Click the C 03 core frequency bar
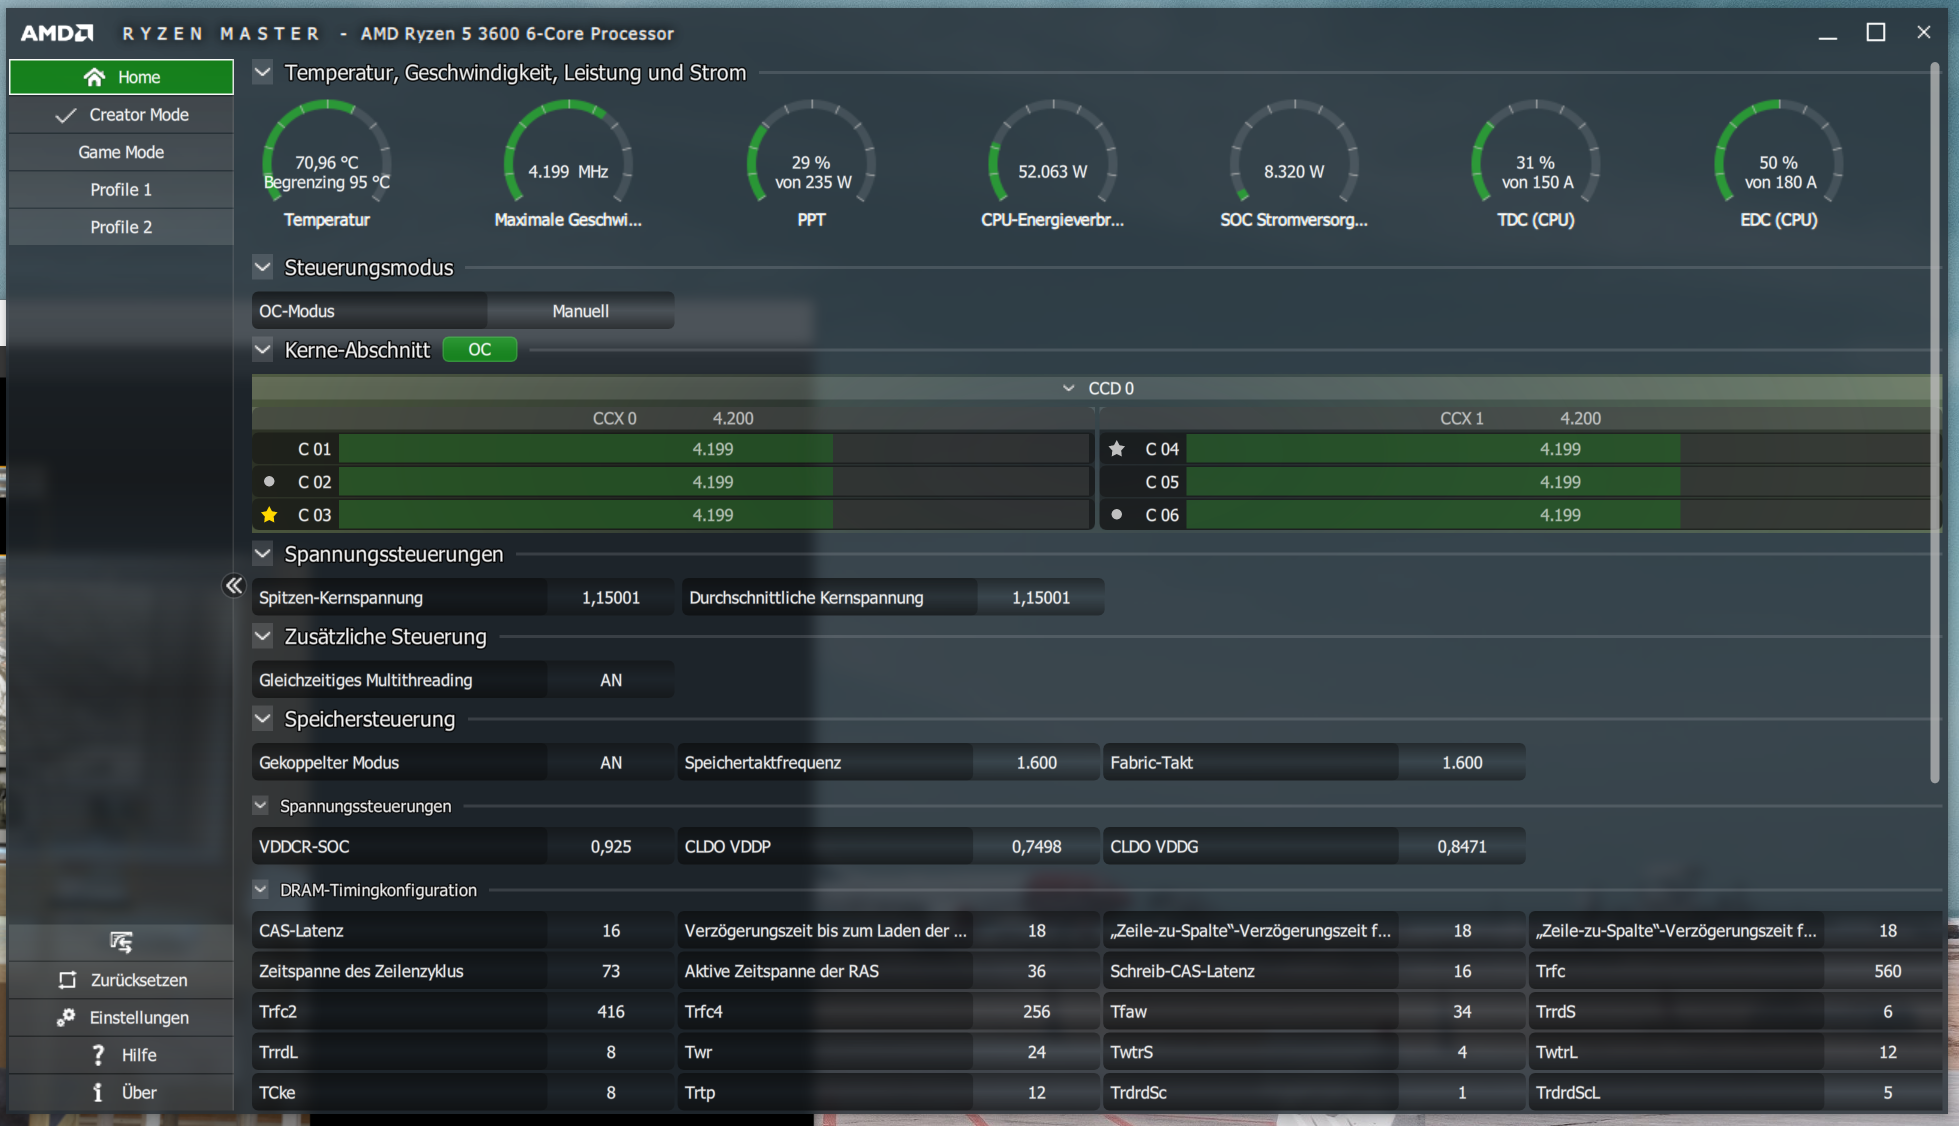The image size is (1959, 1126). coord(714,515)
